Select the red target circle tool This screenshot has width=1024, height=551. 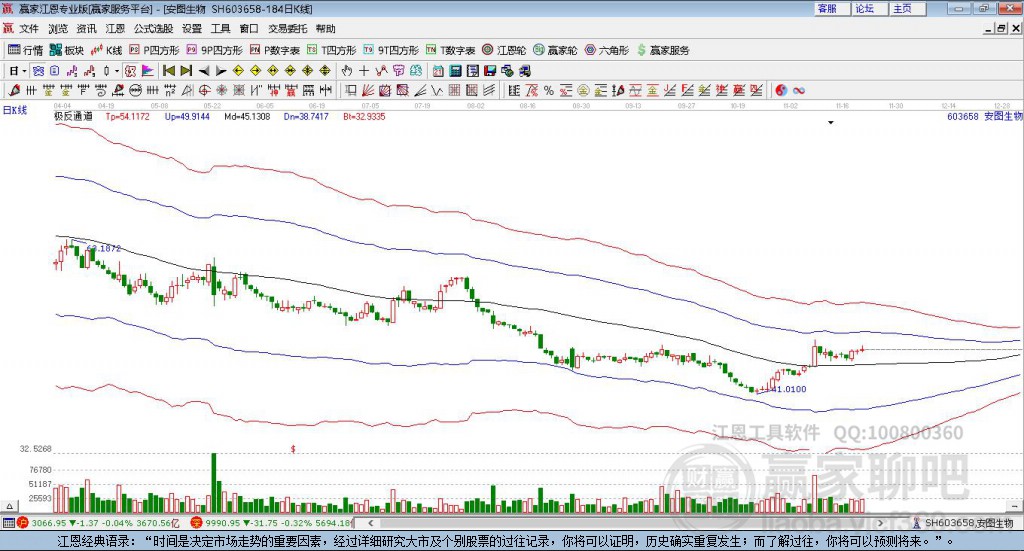(x=204, y=90)
